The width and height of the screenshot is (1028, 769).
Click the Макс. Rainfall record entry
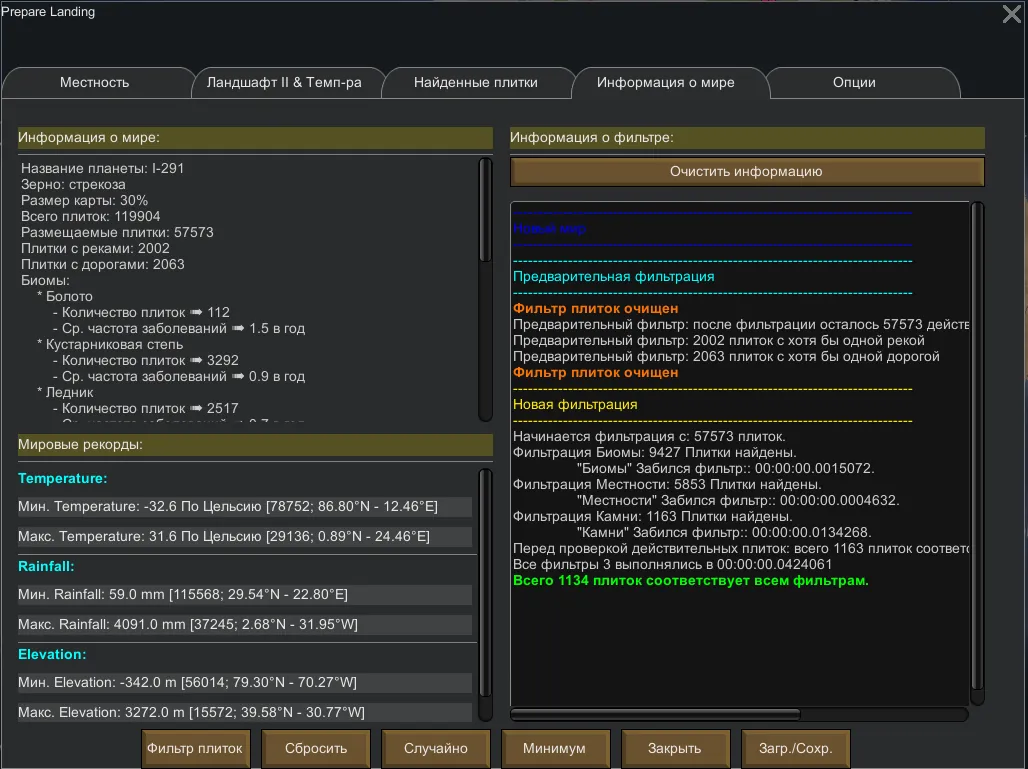tap(244, 625)
